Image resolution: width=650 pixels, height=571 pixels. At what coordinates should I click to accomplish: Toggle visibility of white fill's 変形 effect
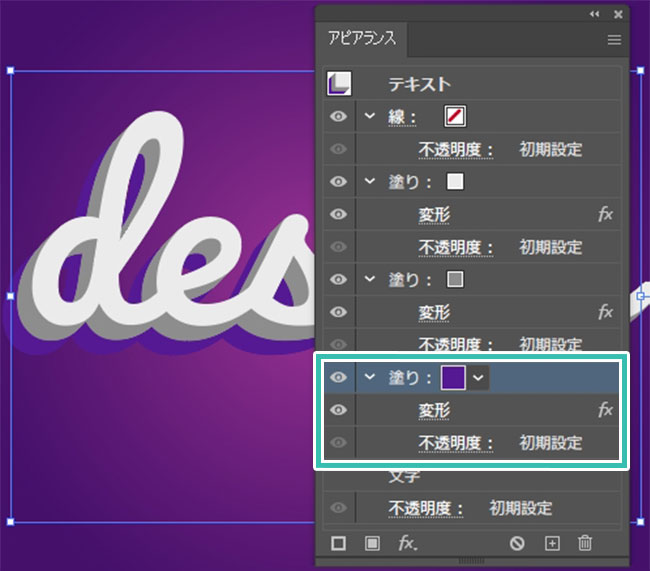click(339, 214)
